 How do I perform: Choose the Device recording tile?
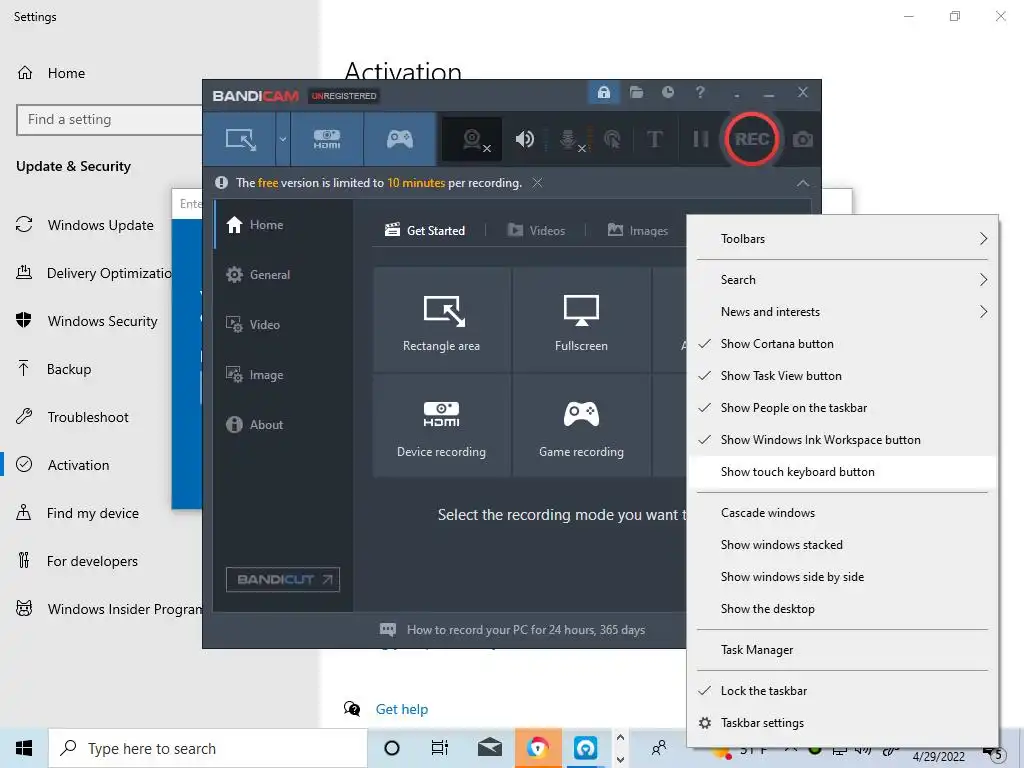[441, 425]
